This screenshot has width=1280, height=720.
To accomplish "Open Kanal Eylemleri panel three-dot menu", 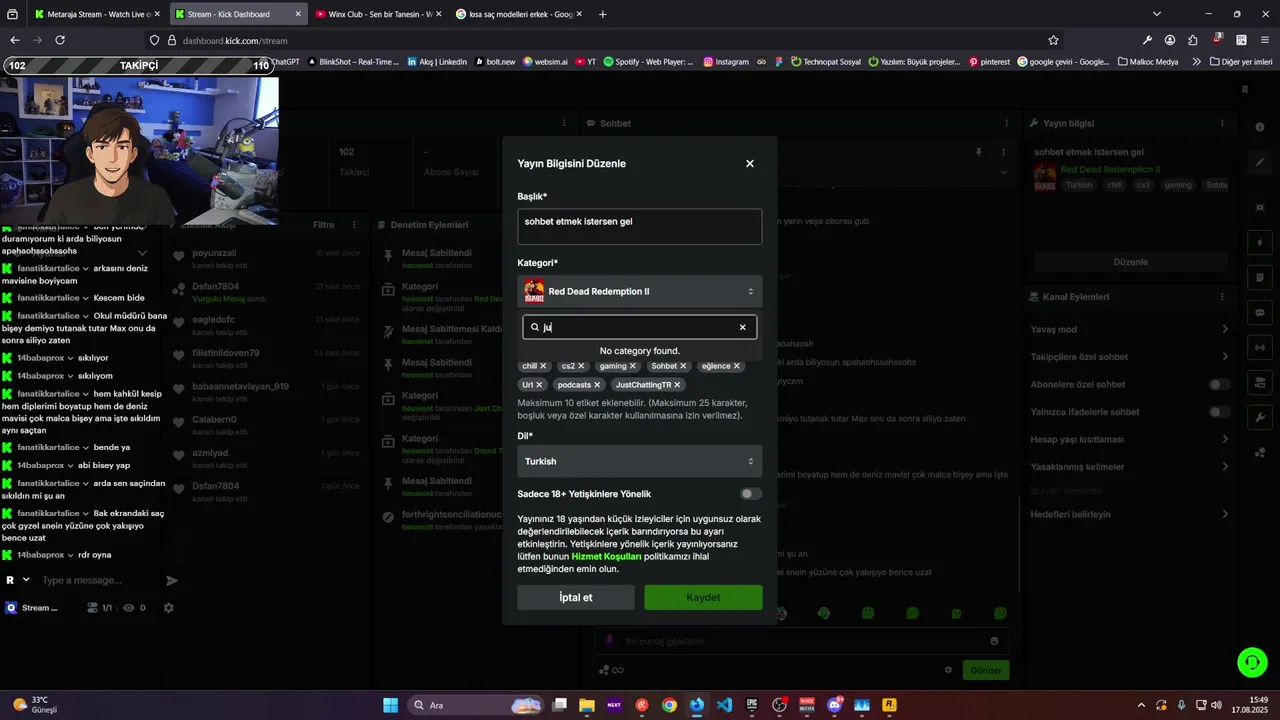I will click(1221, 297).
